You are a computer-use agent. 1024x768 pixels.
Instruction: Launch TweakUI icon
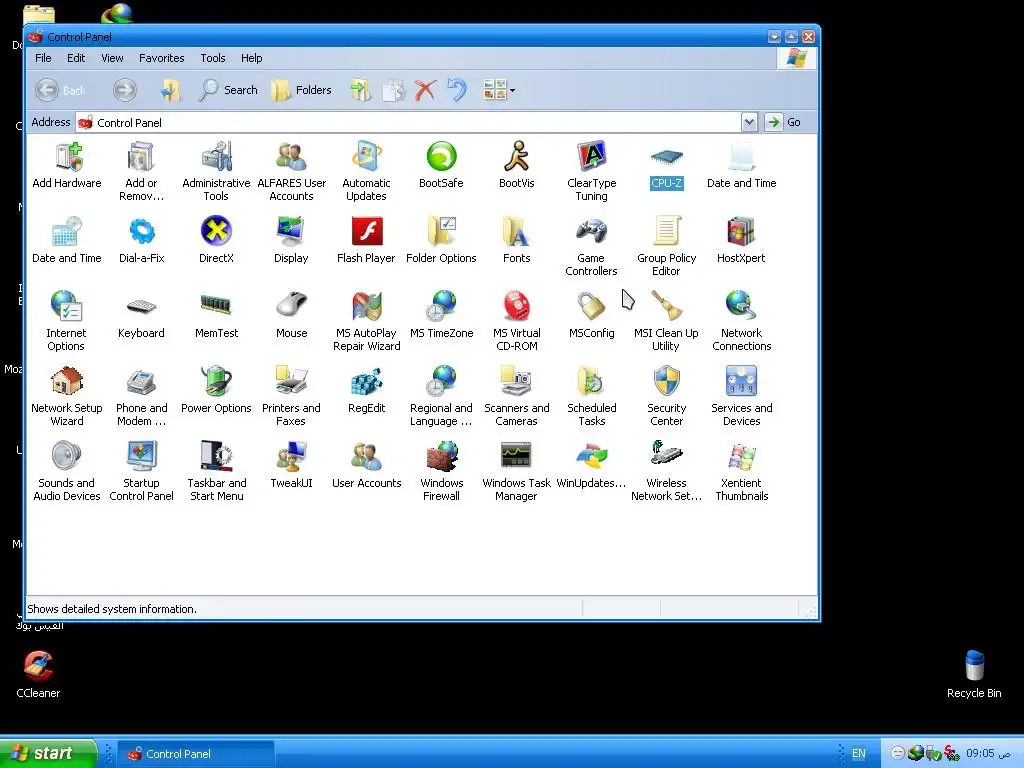click(x=291, y=466)
